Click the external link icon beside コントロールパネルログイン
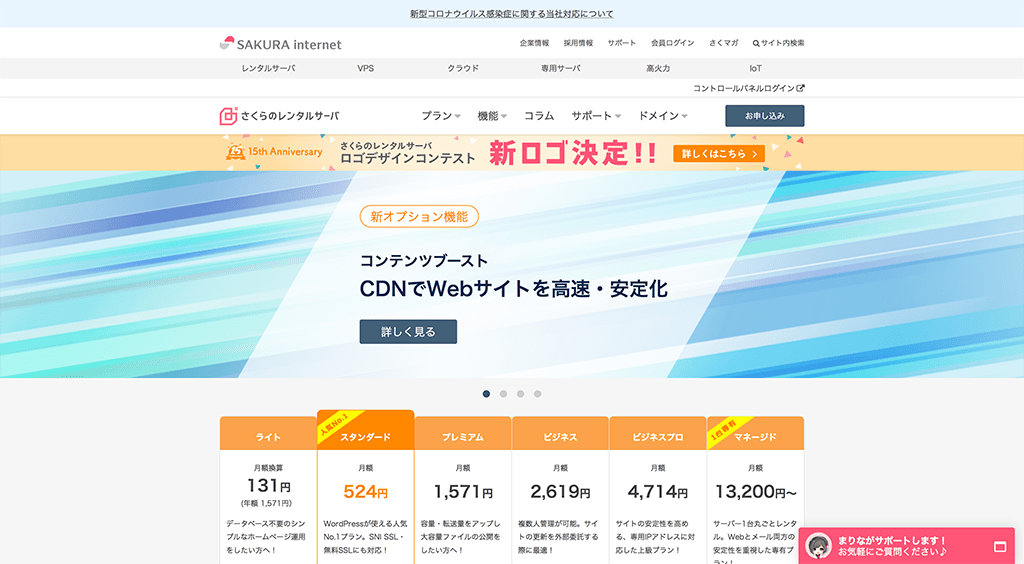The image size is (1024, 564). [801, 88]
